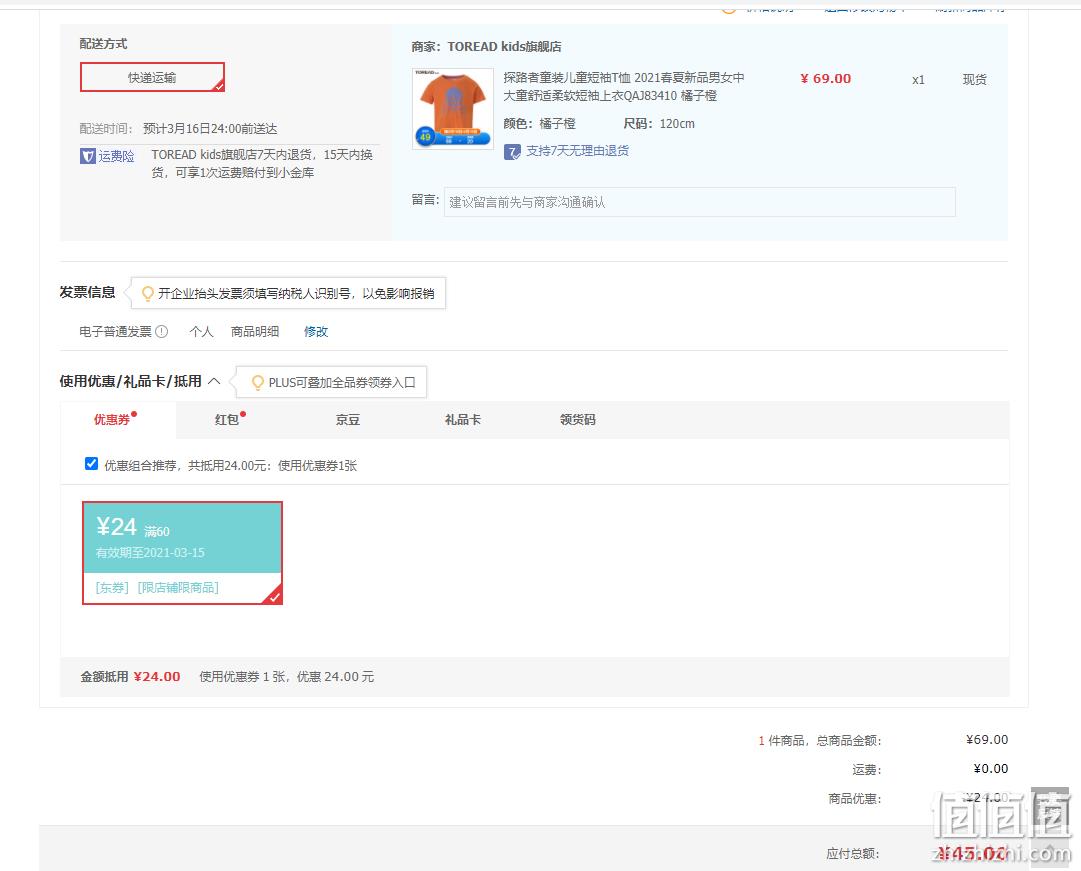Click the 颜色 橘子橙 color text

click(x=539, y=124)
